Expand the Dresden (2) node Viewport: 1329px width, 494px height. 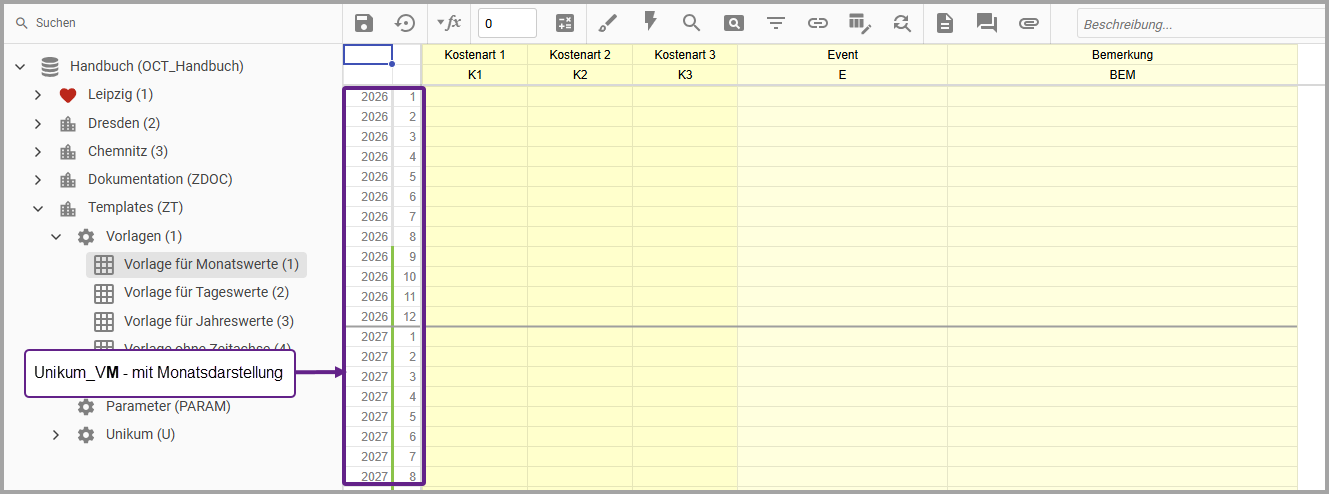[x=38, y=124]
